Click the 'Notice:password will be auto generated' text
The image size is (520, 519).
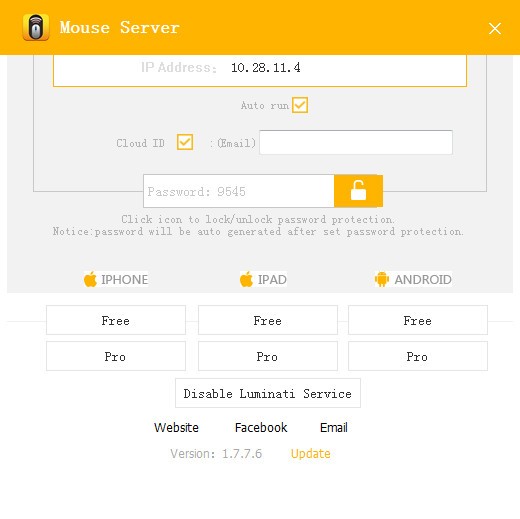click(258, 231)
